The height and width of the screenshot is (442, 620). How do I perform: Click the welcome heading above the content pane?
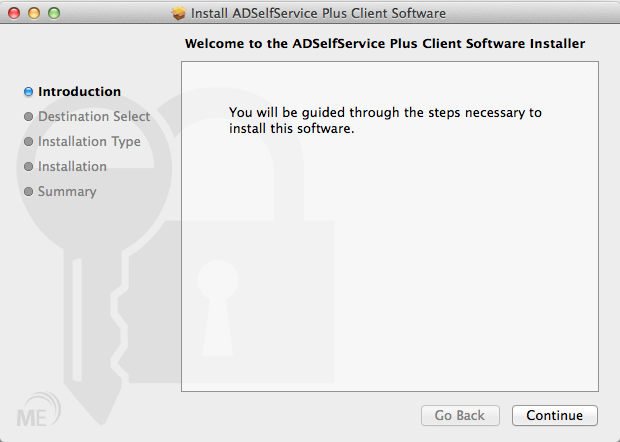pos(385,44)
